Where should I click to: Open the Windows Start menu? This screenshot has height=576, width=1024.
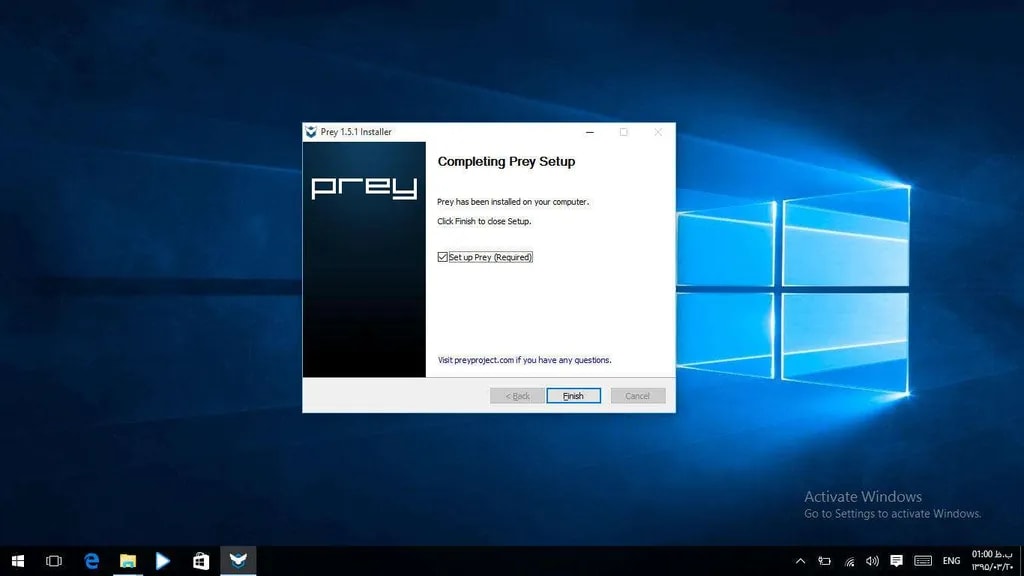(17, 561)
